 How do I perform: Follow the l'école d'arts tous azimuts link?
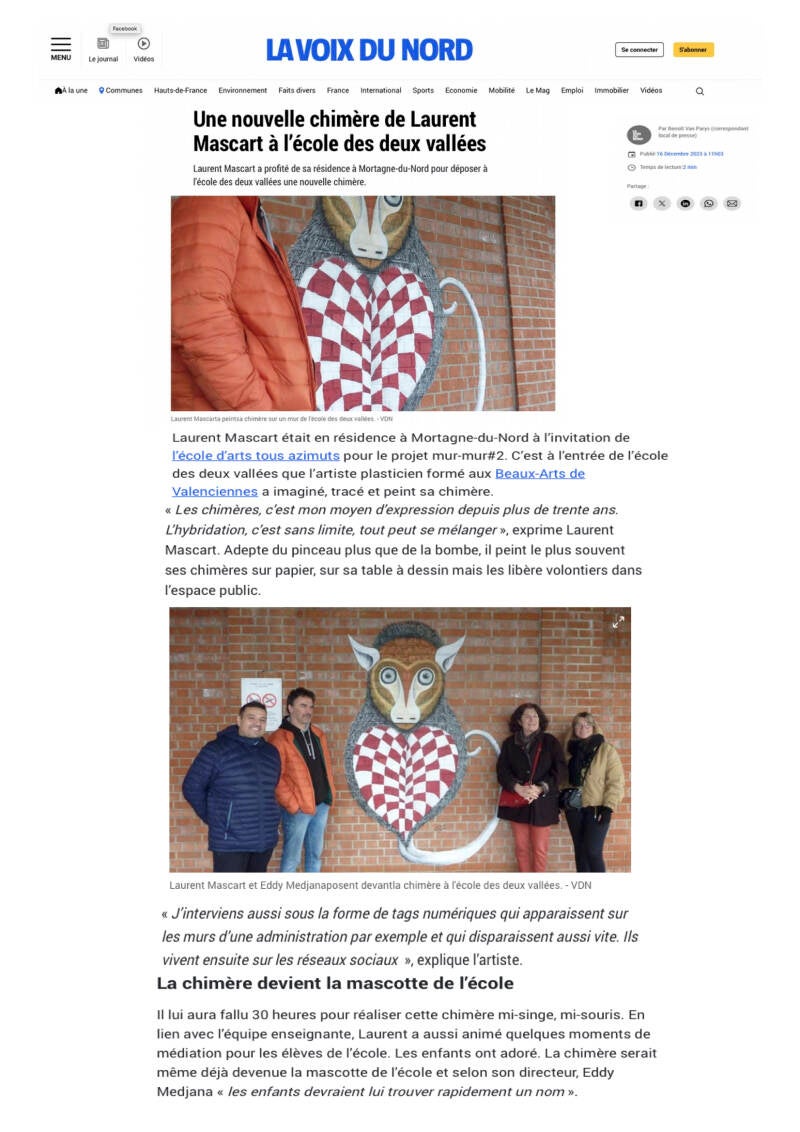(x=256, y=456)
